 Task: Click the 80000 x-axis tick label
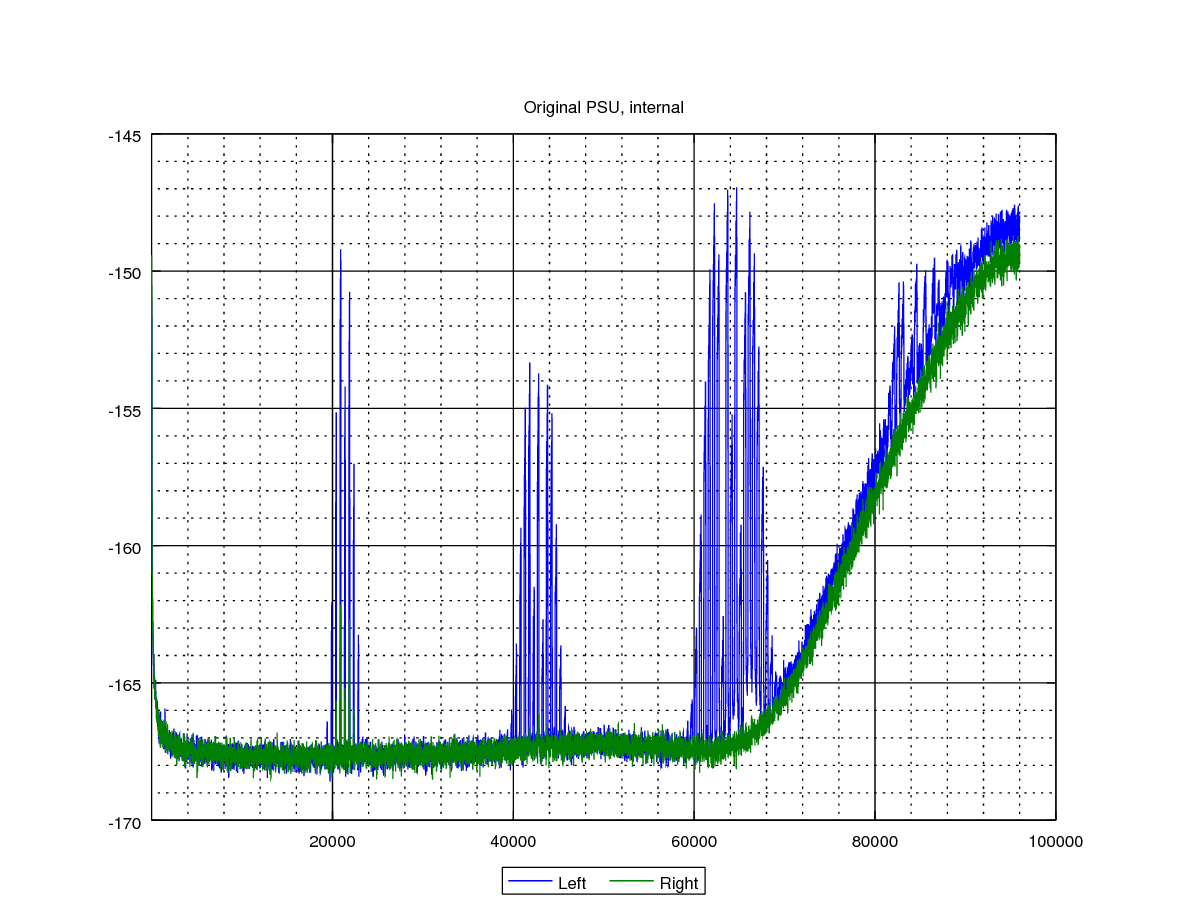[x=875, y=843]
